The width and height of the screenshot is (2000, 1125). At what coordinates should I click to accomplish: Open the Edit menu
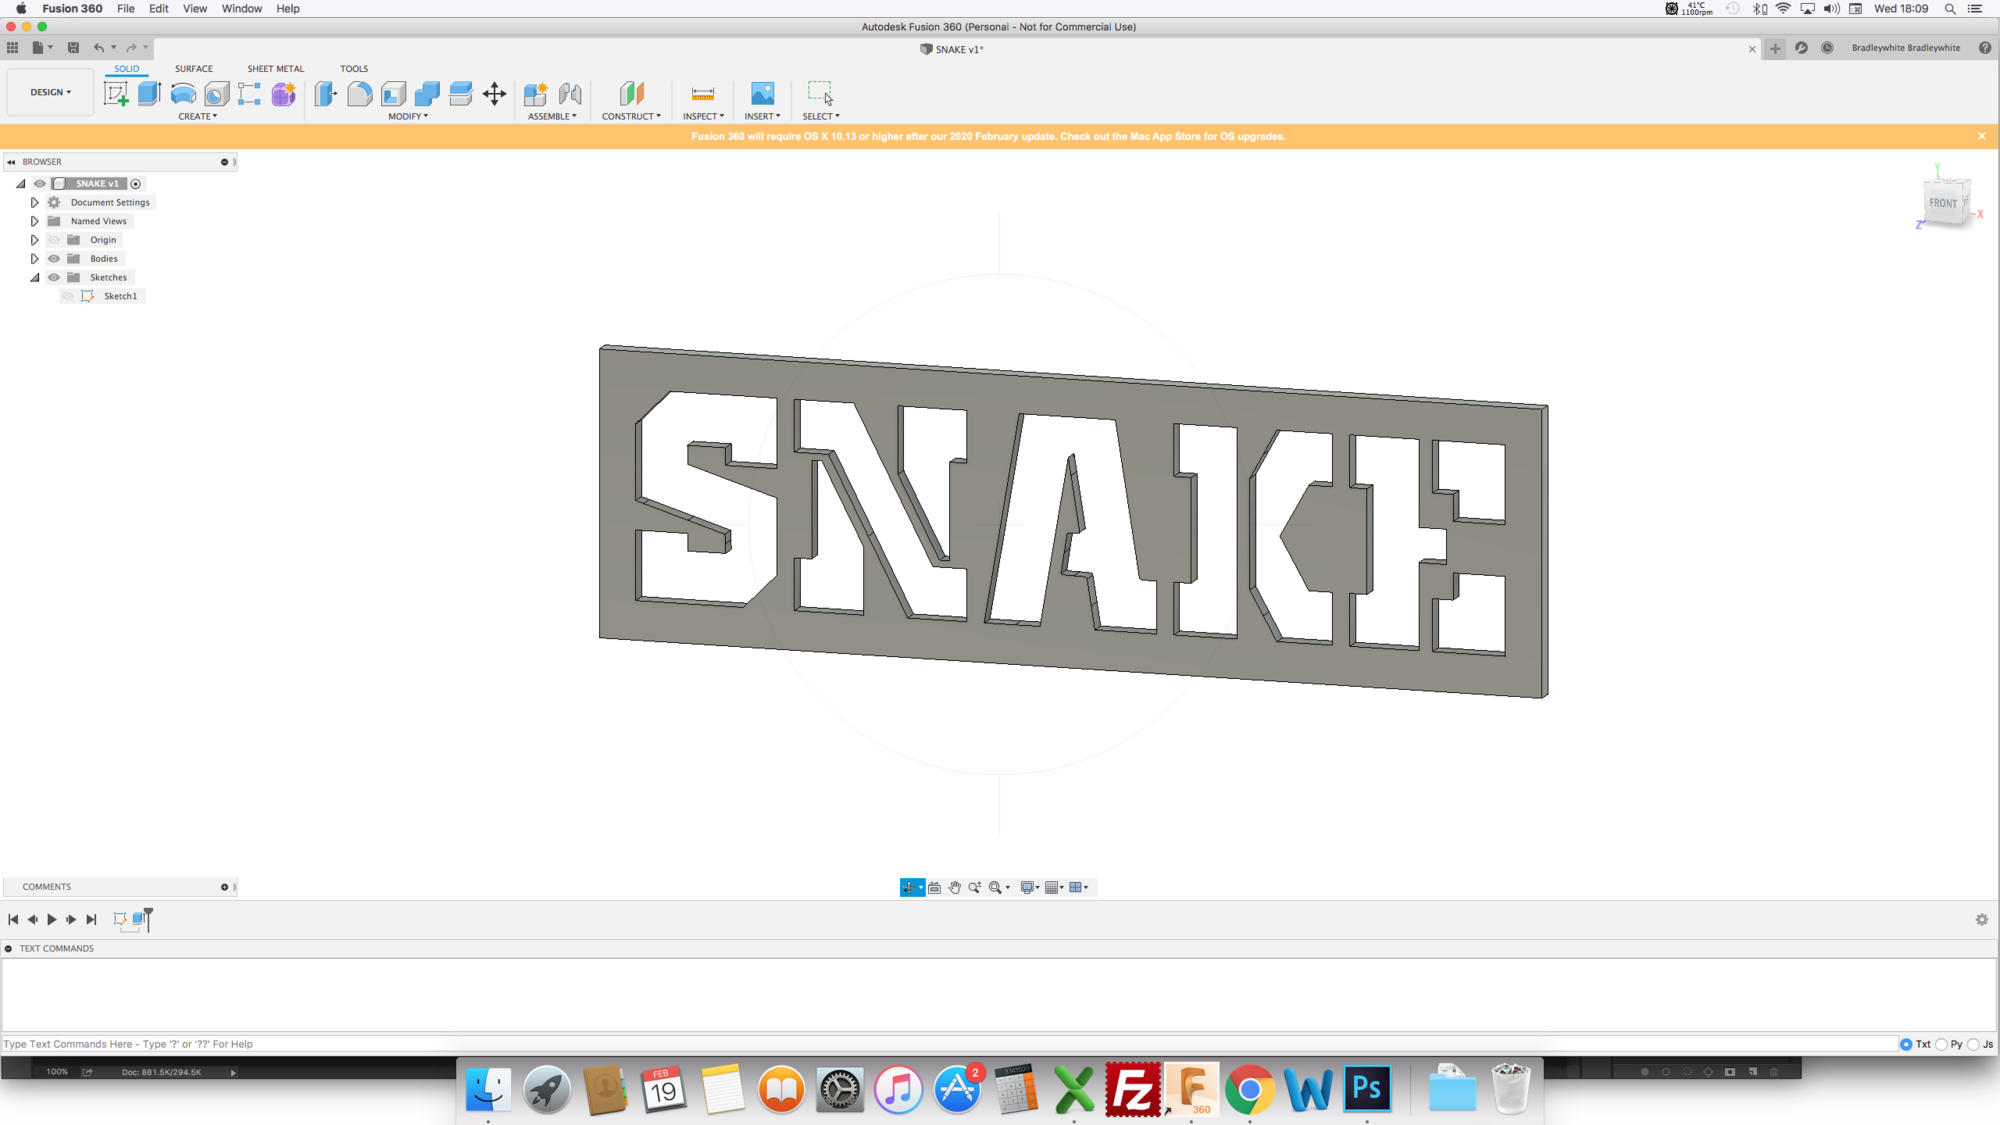[x=159, y=9]
